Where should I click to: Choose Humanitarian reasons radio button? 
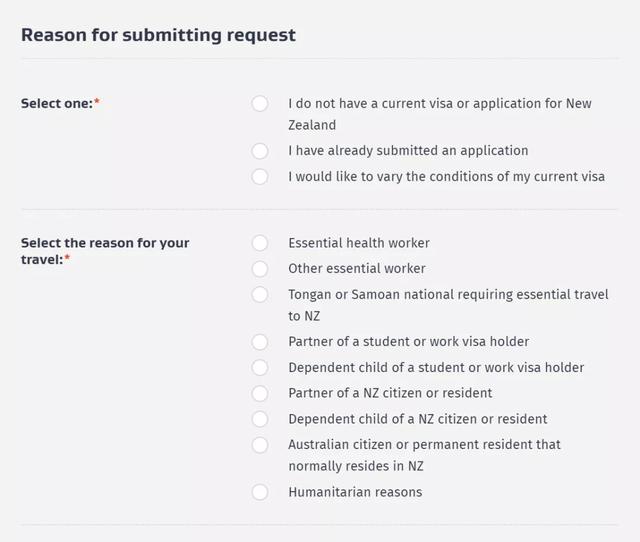click(260, 492)
